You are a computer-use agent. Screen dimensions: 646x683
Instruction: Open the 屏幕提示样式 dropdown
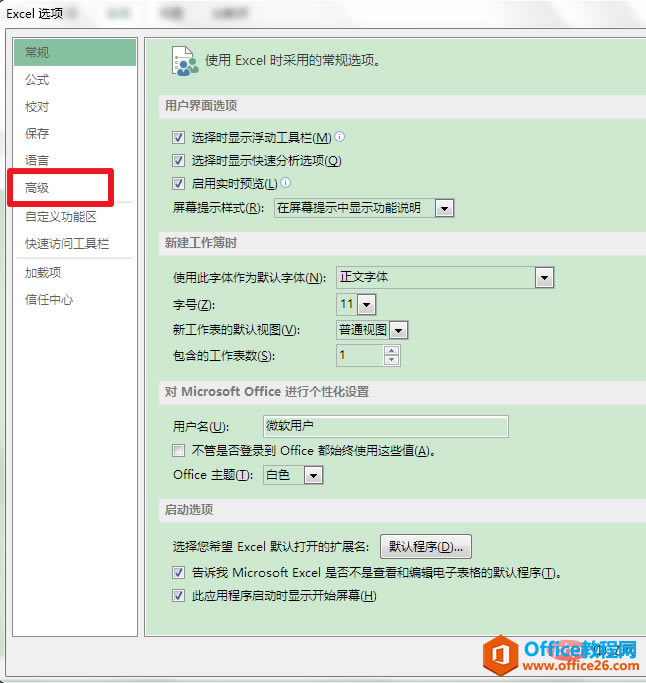tap(444, 208)
